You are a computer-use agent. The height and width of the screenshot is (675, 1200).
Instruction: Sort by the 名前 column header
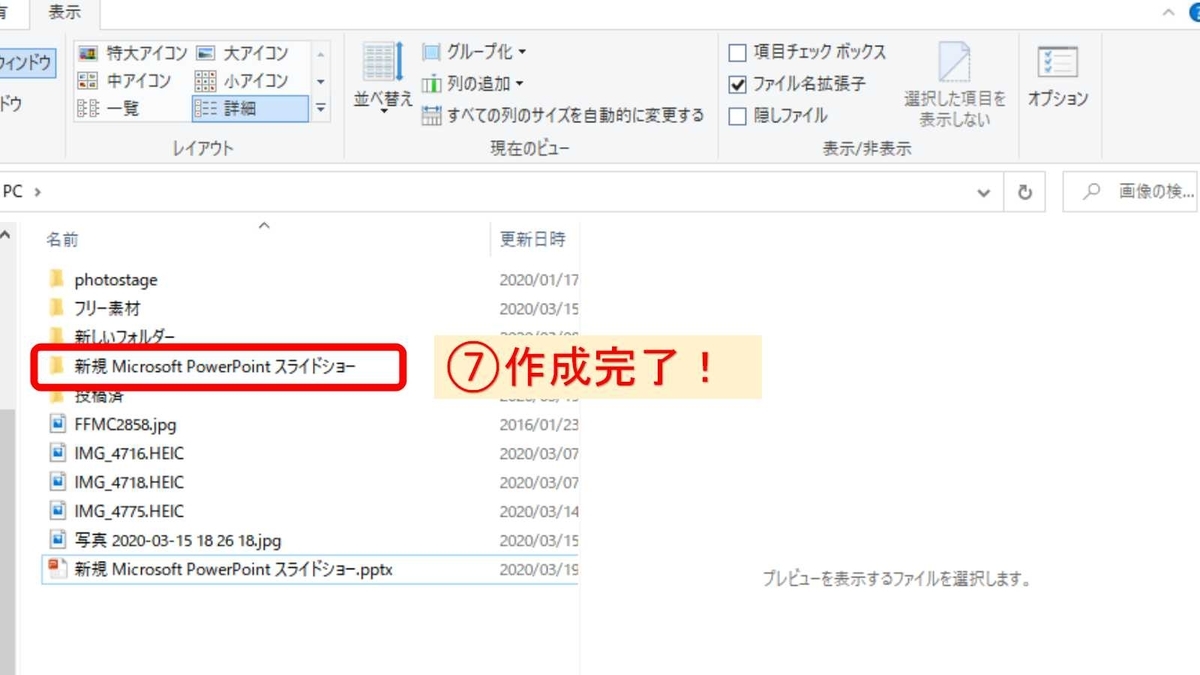[62, 240]
